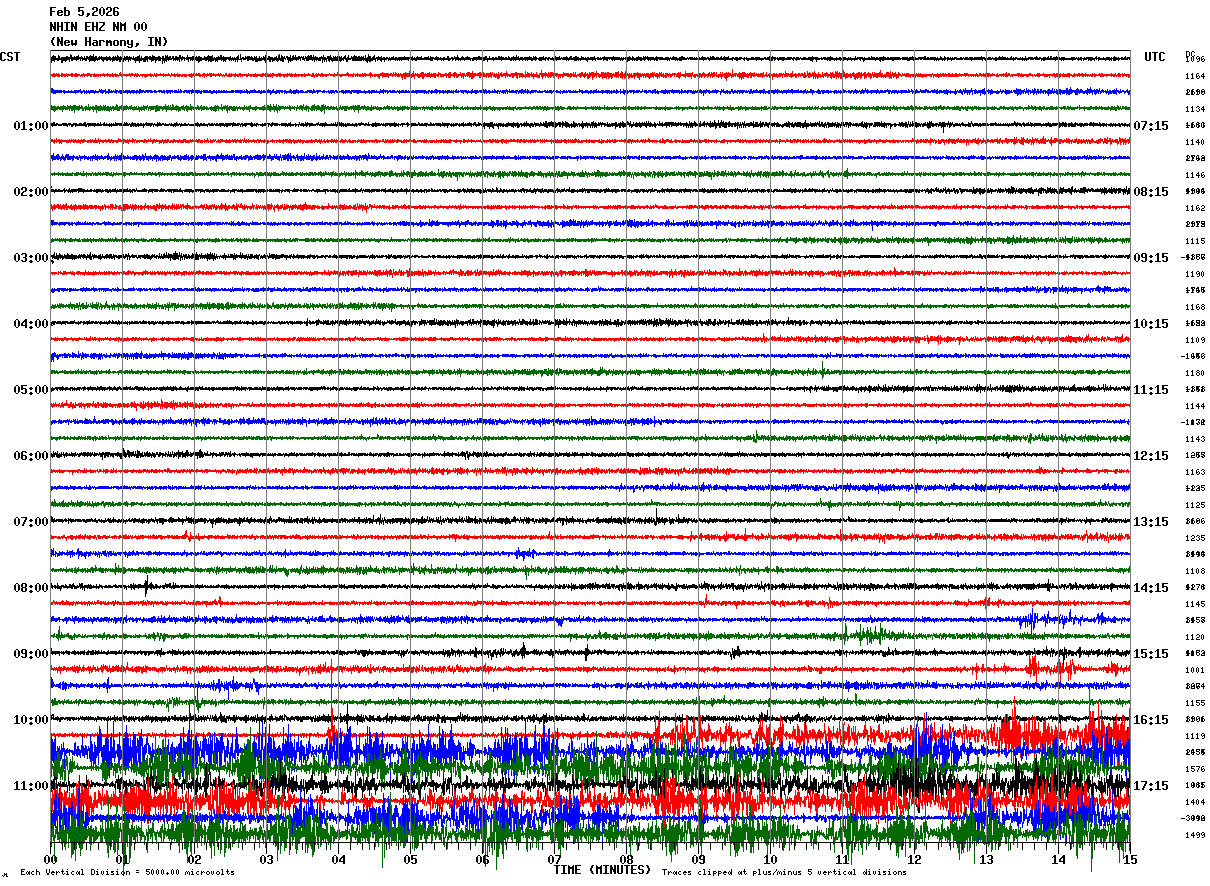
Task: Click the DC offset value '1109'
Action: coord(1195,340)
